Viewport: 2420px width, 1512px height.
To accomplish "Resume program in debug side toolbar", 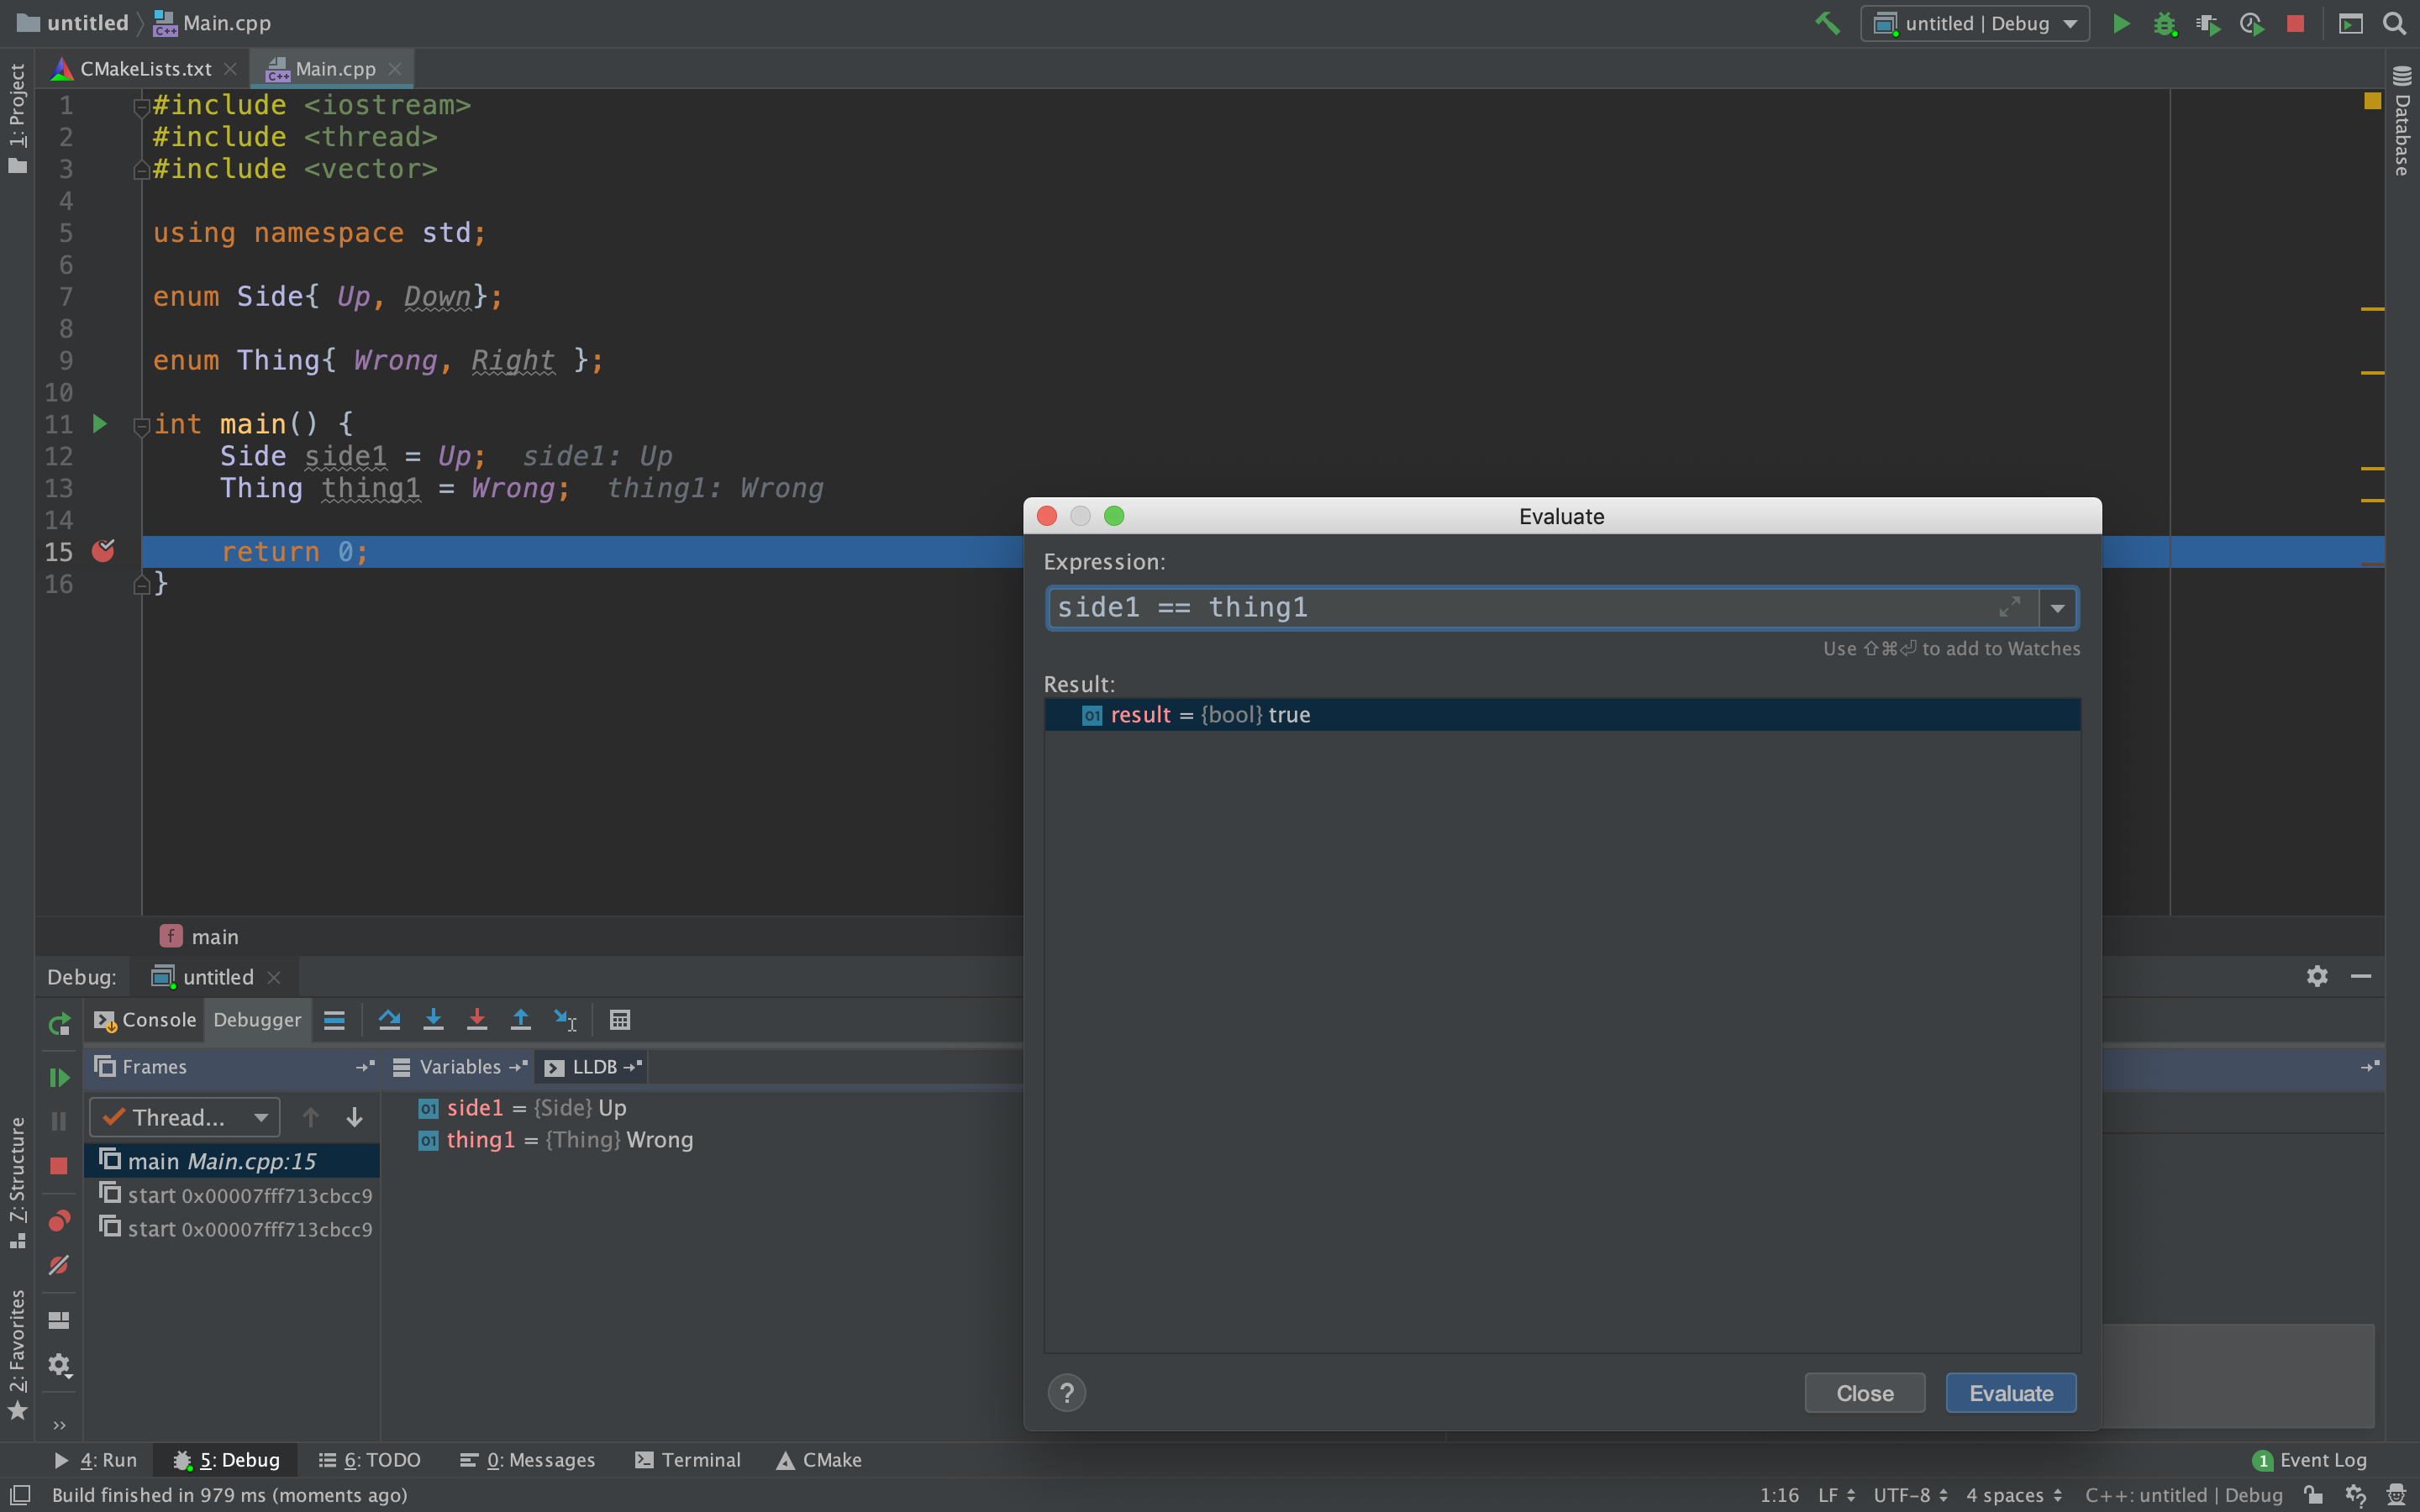I will coord(59,1077).
